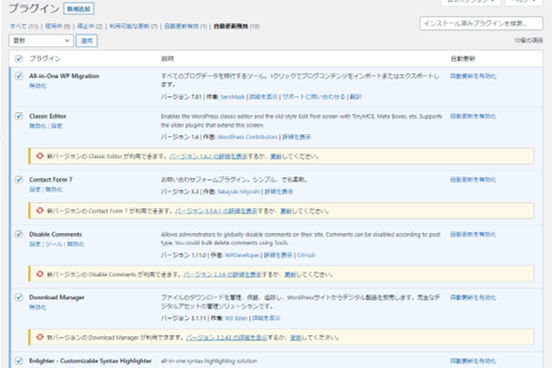Screen dimensions: 552x368
Task: Select the 自動更新無効 filter
Action: pos(231,26)
